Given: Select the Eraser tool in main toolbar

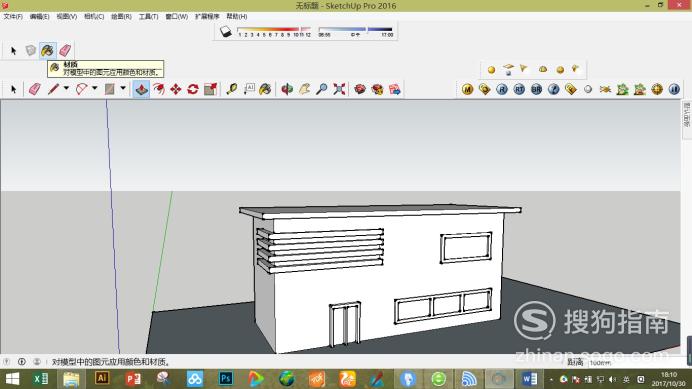Looking at the screenshot, I should coord(34,89).
